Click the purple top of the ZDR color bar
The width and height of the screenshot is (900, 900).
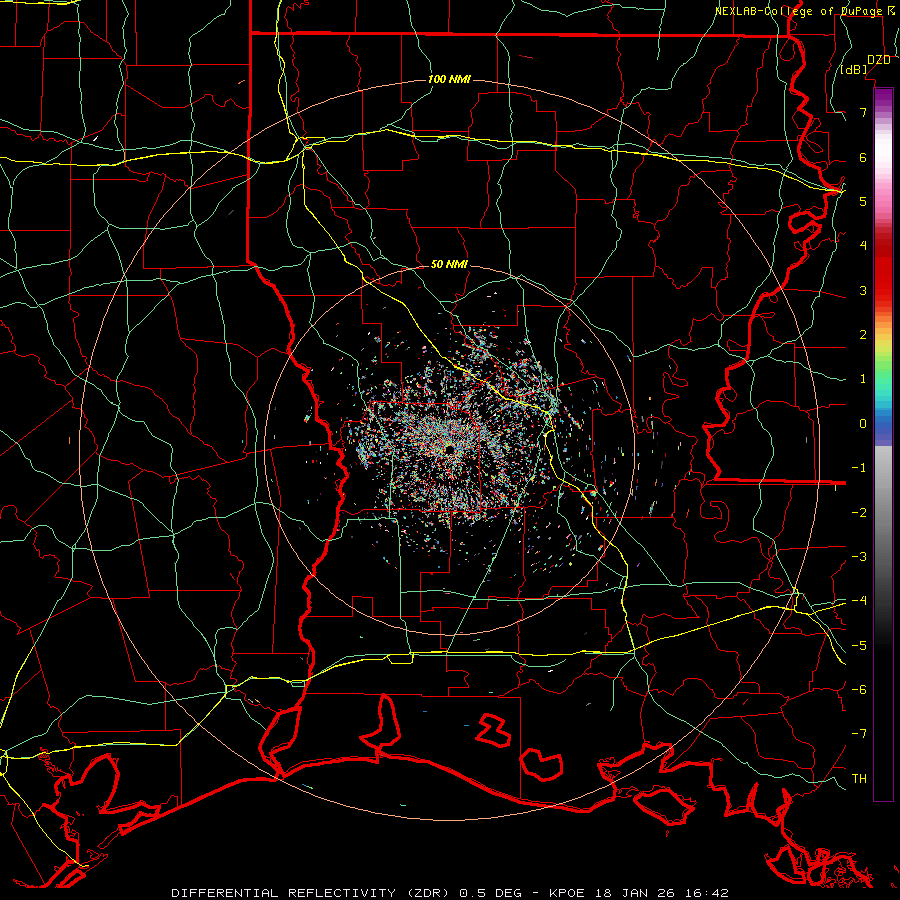(883, 98)
